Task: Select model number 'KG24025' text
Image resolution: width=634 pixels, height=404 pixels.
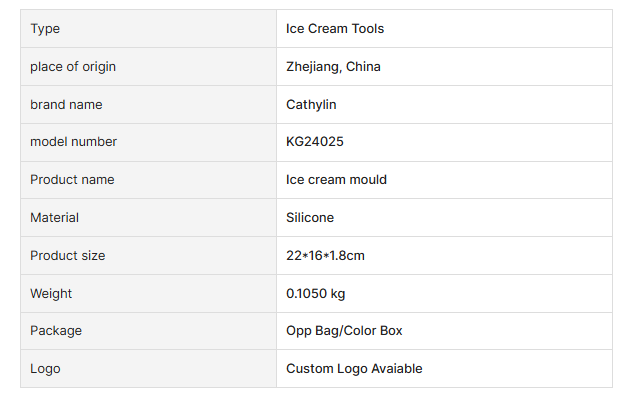Action: tap(315, 142)
